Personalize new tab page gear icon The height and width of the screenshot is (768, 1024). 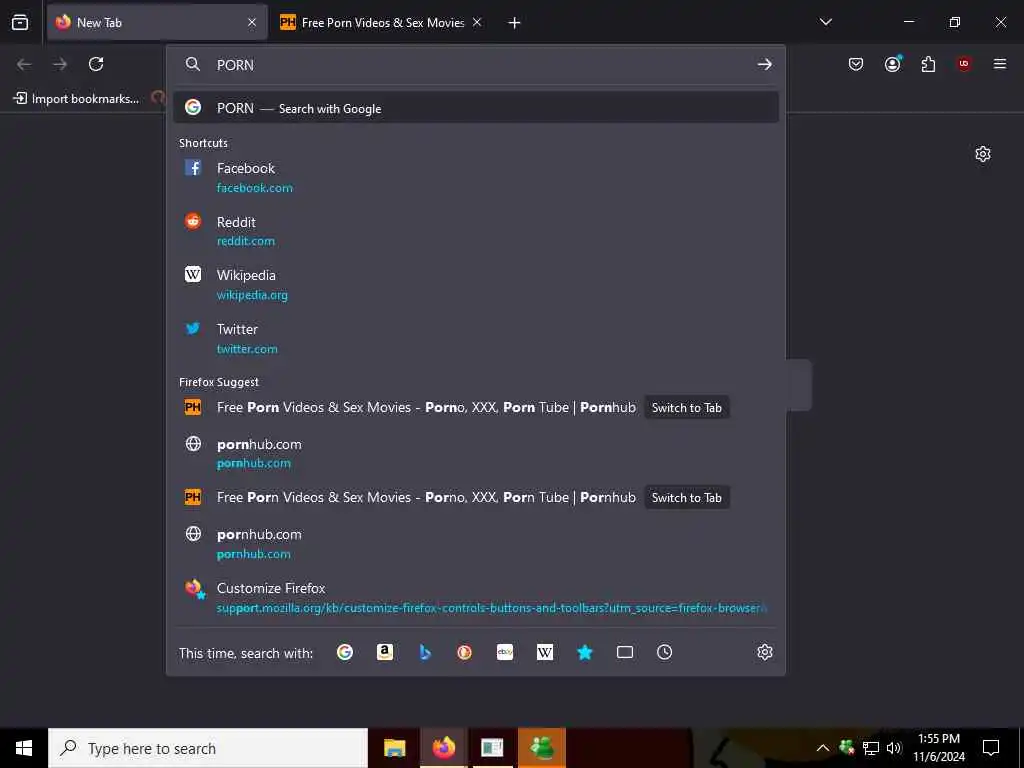tap(983, 154)
